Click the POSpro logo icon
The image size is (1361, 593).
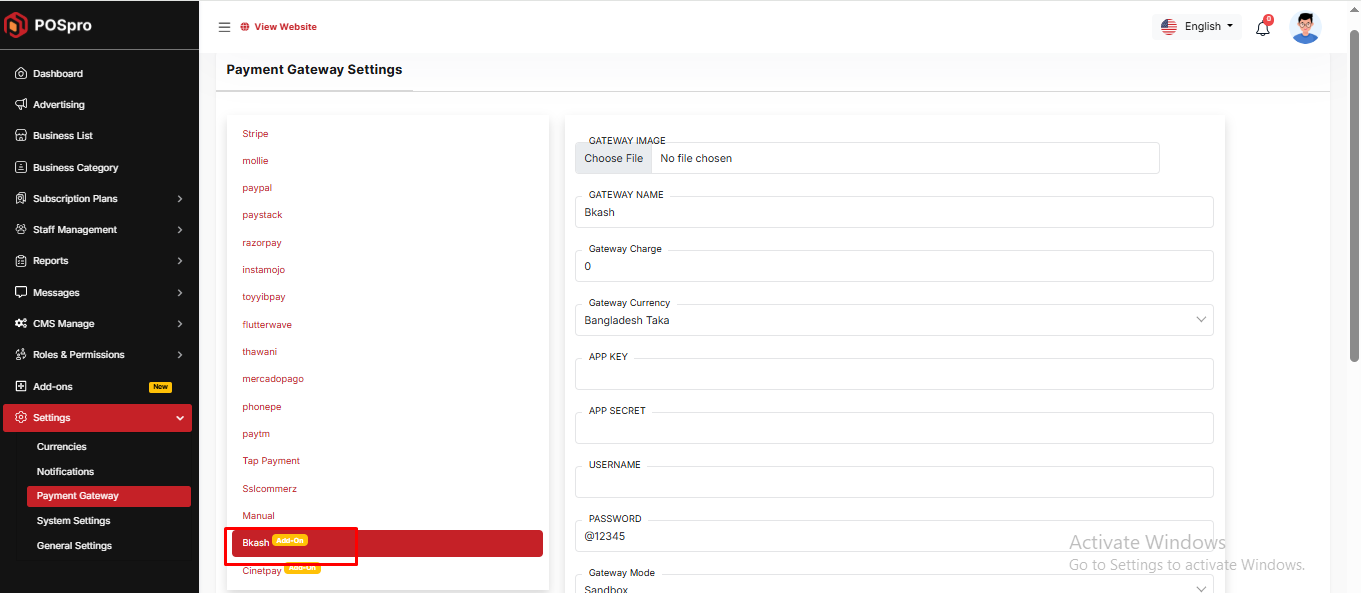16,25
